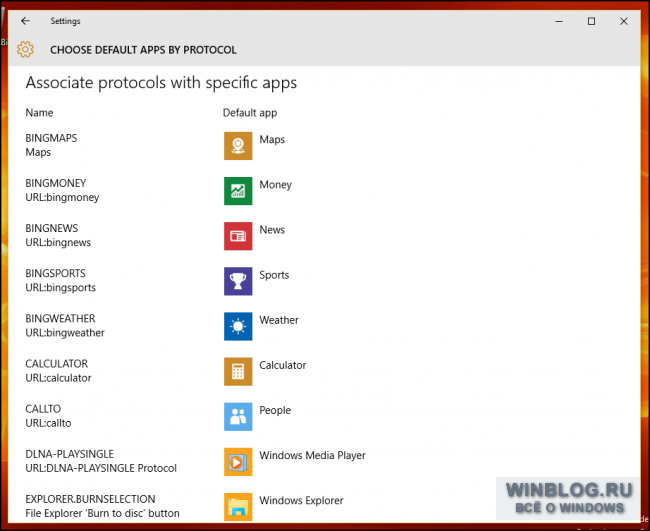The height and width of the screenshot is (531, 650).
Task: Close the Settings window
Action: pos(623,21)
